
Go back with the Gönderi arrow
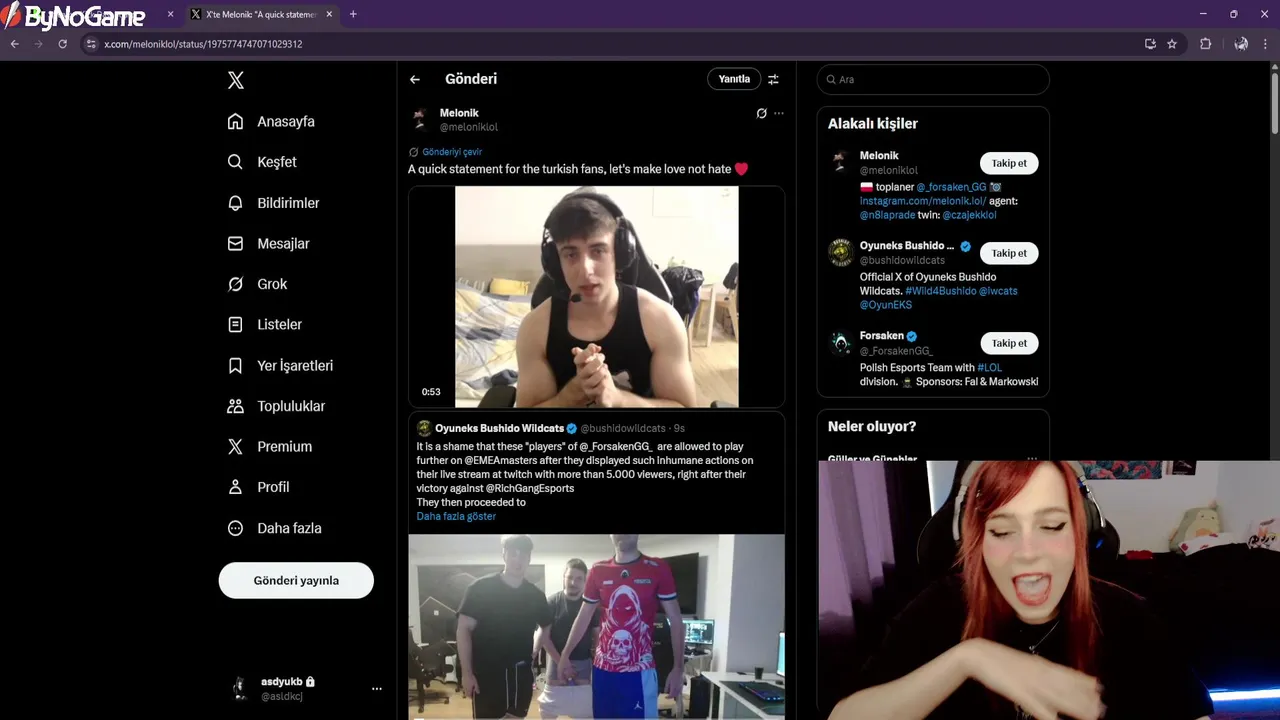415,79
